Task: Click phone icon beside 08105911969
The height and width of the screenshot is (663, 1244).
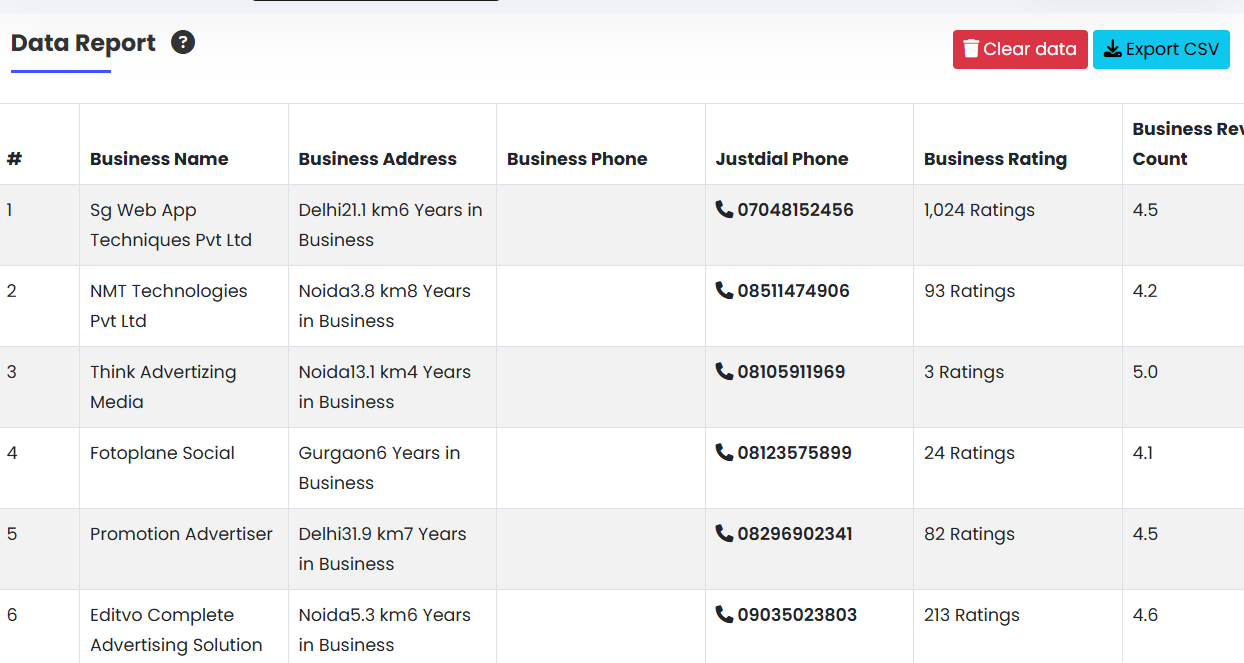Action: 724,371
